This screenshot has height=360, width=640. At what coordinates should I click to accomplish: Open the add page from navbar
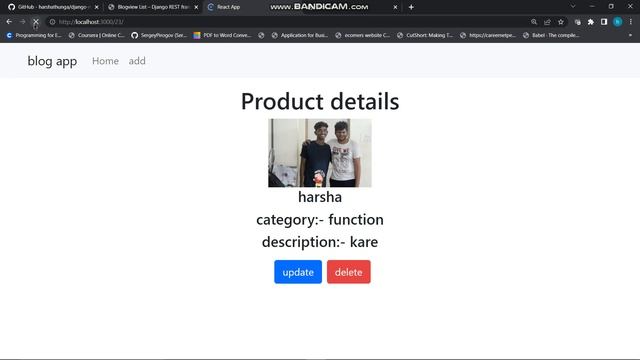[x=137, y=61]
